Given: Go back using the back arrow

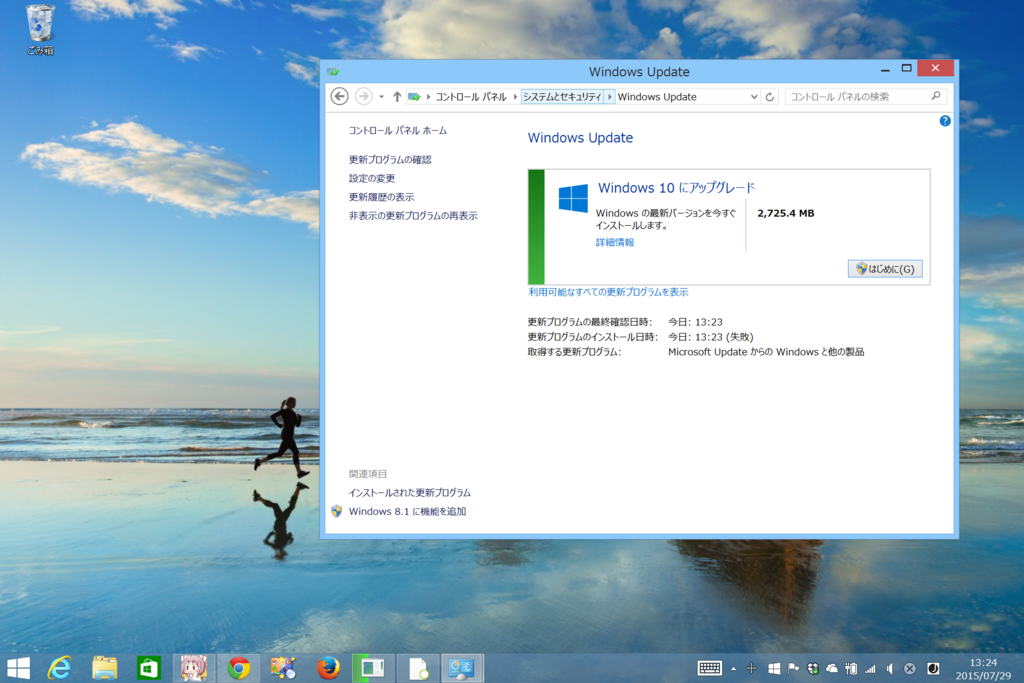Looking at the screenshot, I should coord(340,97).
